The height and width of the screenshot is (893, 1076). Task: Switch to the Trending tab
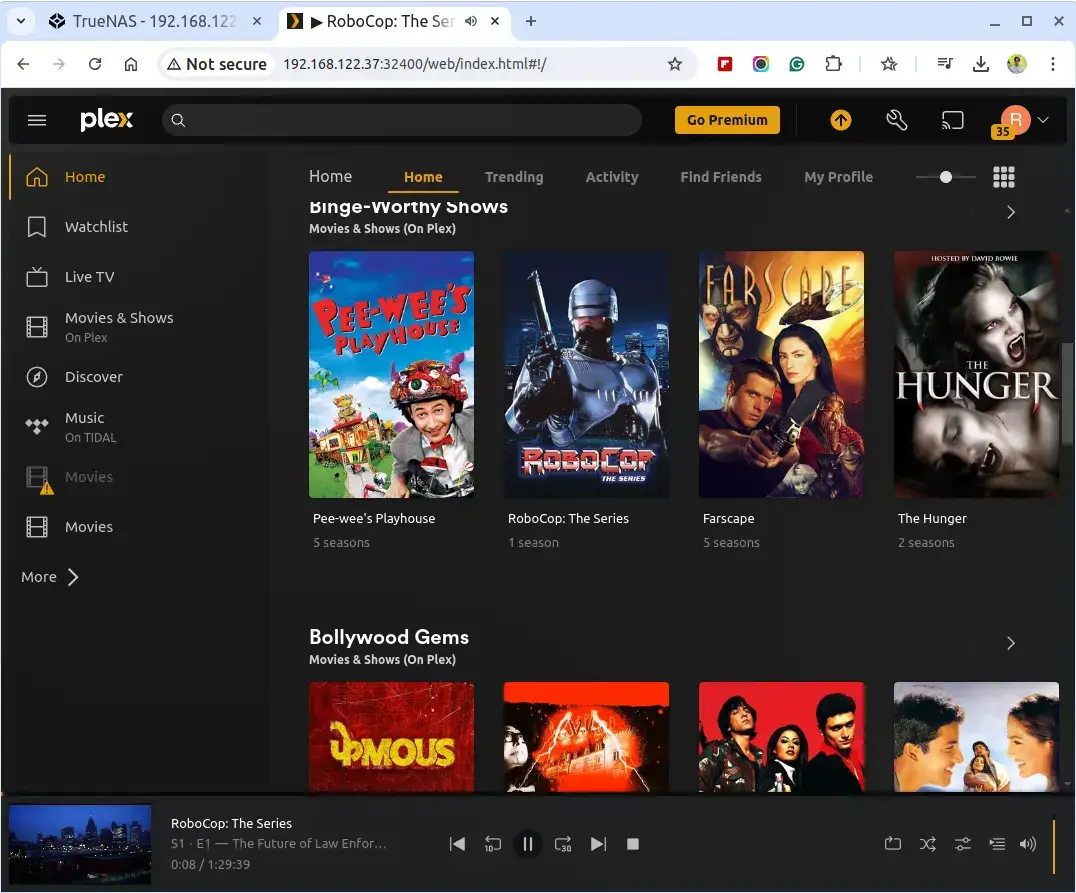pyautogui.click(x=514, y=177)
